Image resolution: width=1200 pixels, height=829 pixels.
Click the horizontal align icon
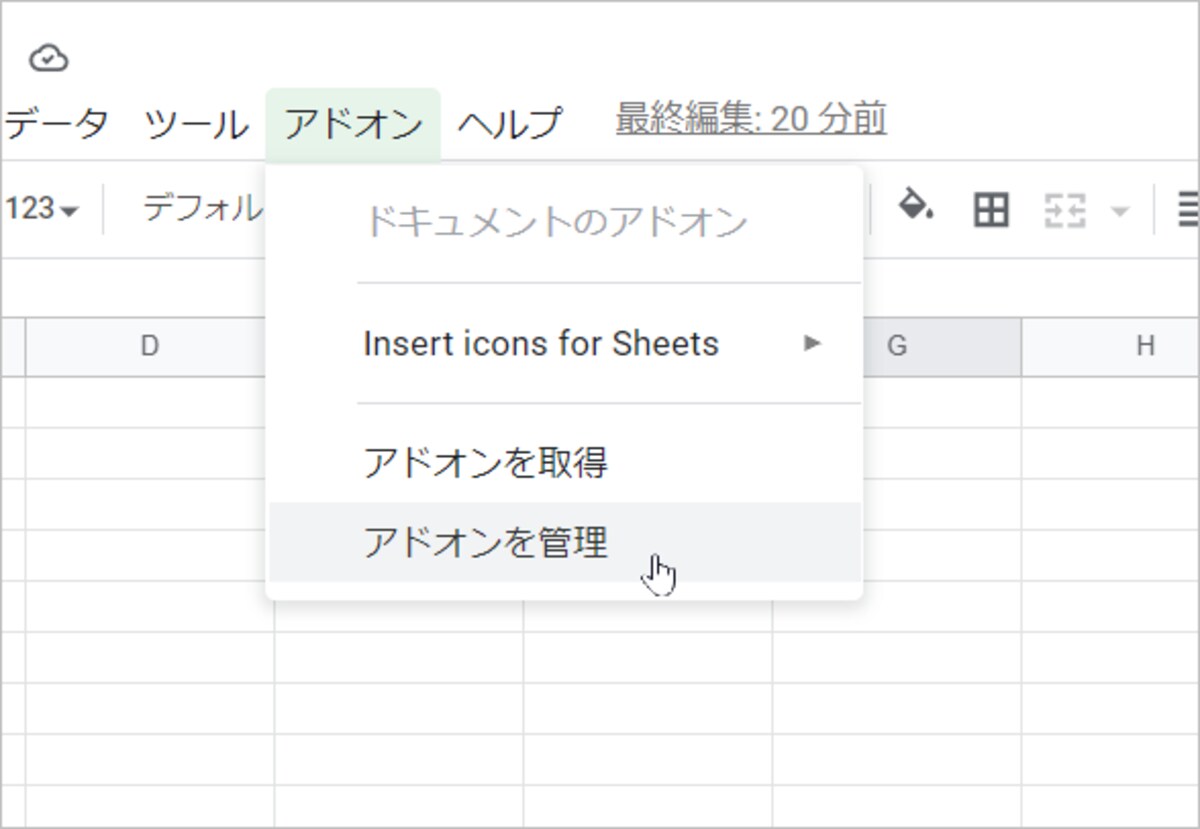click(x=1188, y=210)
